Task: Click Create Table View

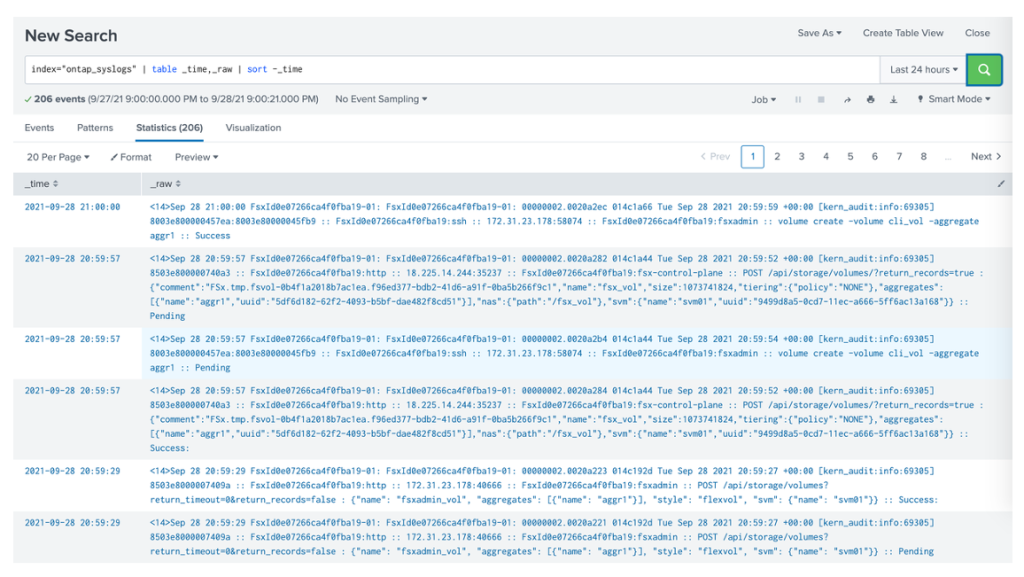Action: [x=902, y=32]
